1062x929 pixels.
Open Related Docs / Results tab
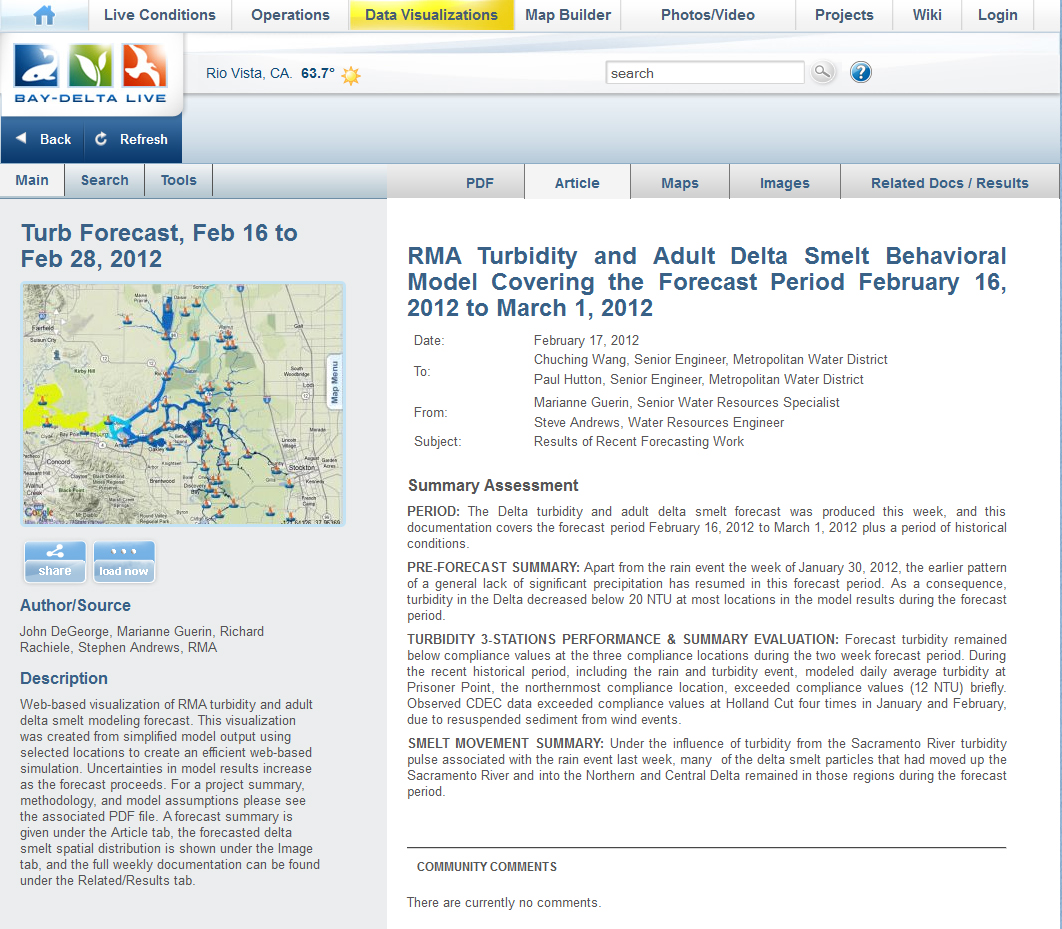coord(950,183)
